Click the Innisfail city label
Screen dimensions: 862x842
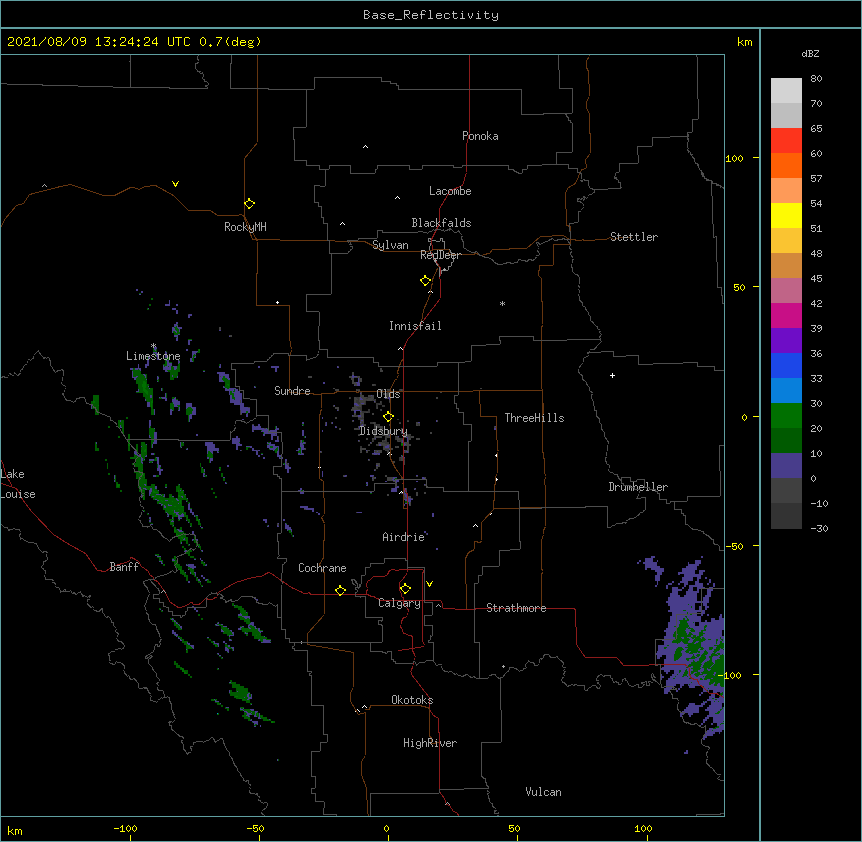point(415,326)
